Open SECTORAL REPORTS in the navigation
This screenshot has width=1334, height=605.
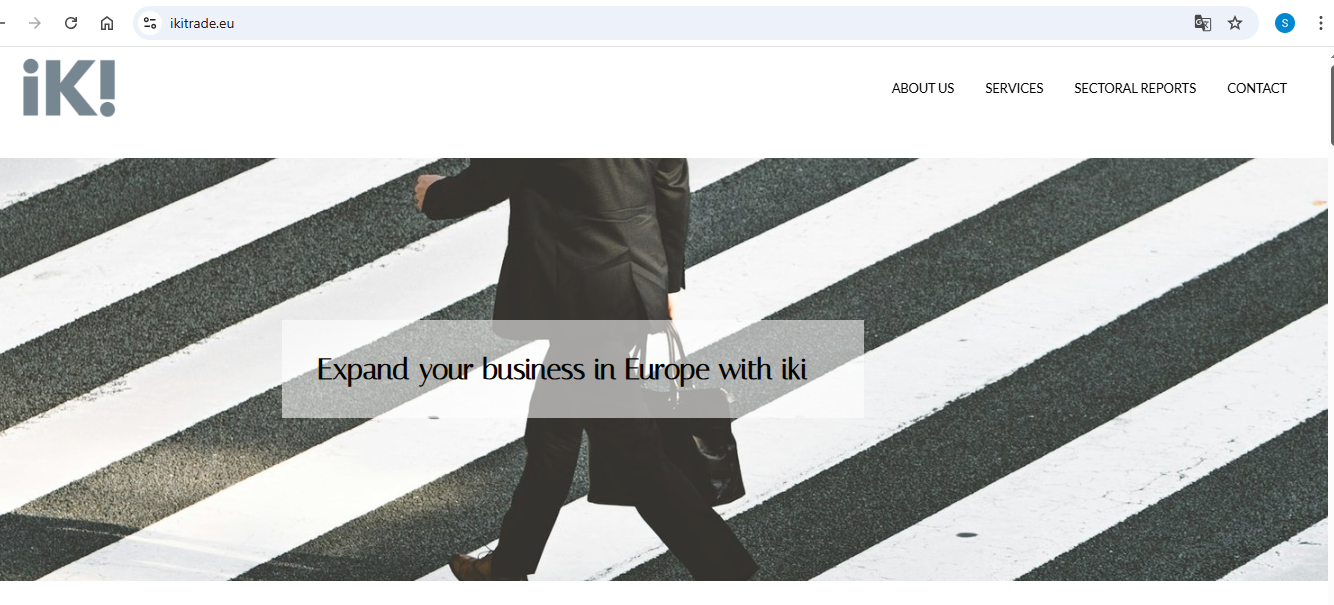(x=1135, y=88)
